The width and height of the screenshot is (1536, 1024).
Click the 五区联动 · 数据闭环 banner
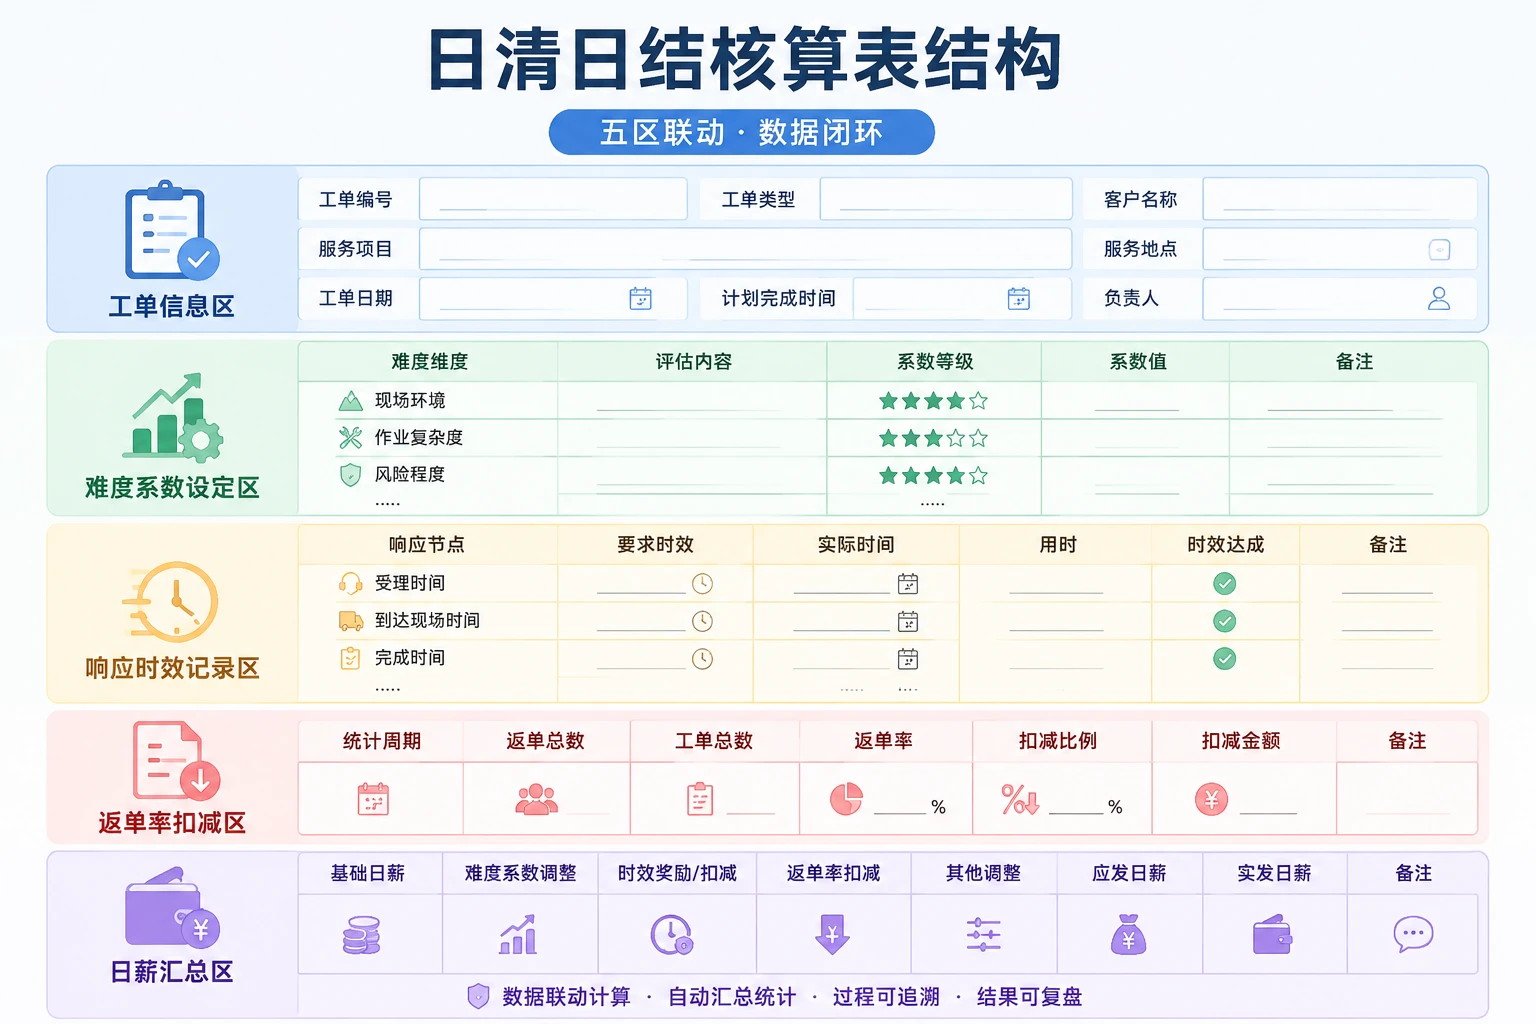pos(742,132)
